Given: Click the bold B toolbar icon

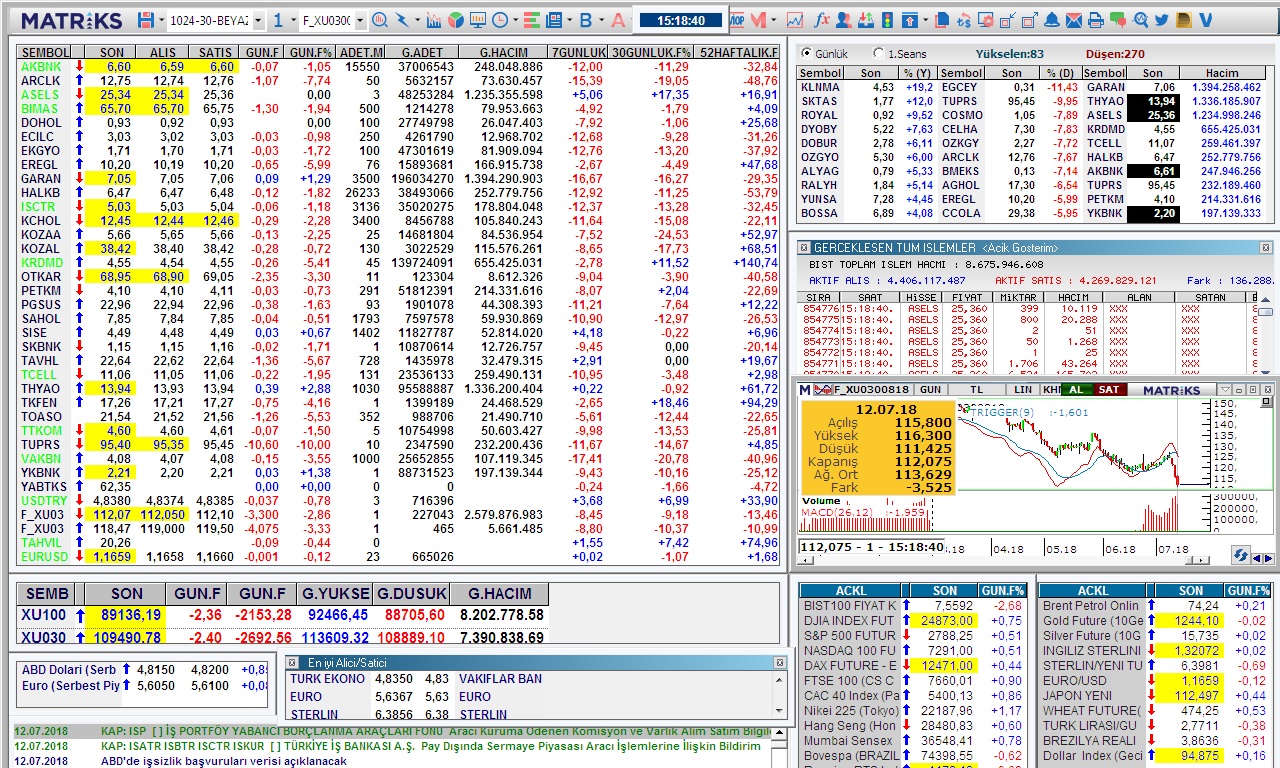Looking at the screenshot, I should tap(586, 20).
